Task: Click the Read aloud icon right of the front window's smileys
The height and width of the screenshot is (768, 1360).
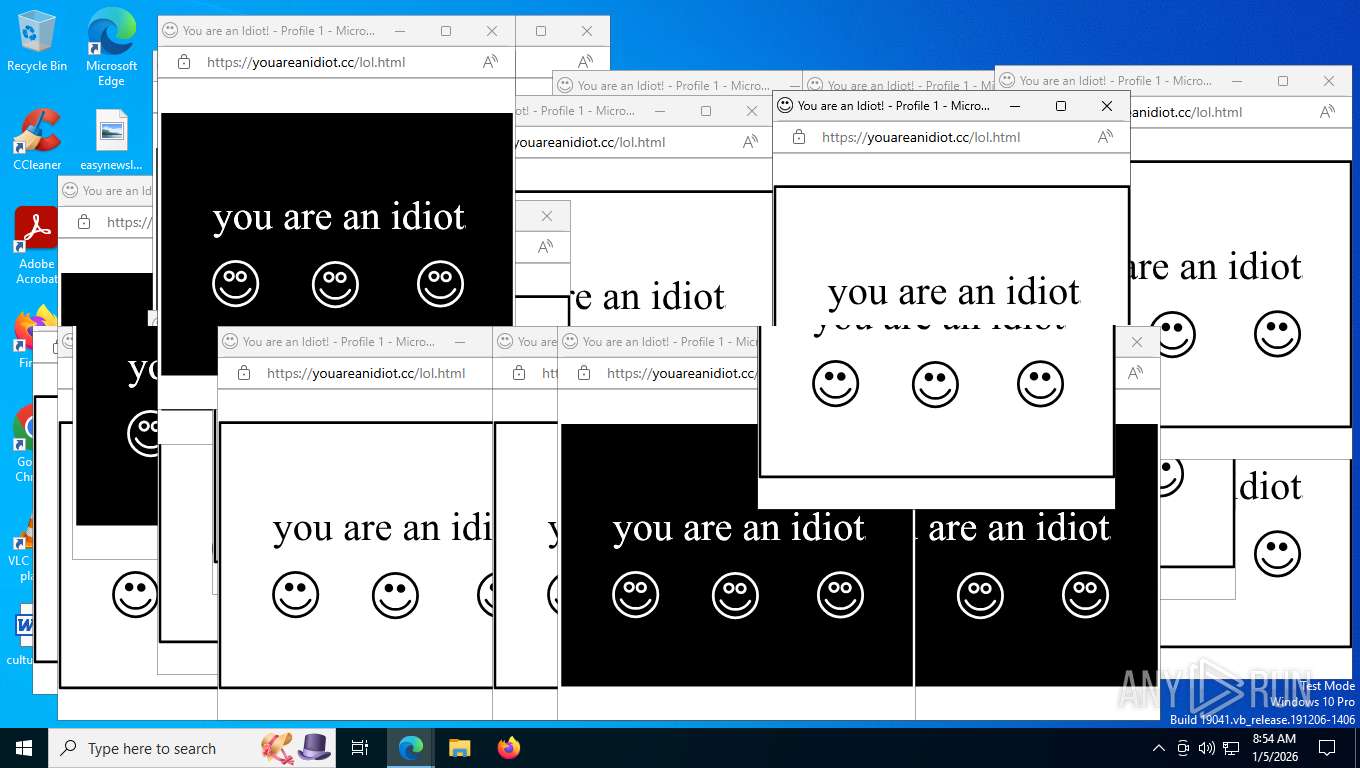Action: [1135, 373]
